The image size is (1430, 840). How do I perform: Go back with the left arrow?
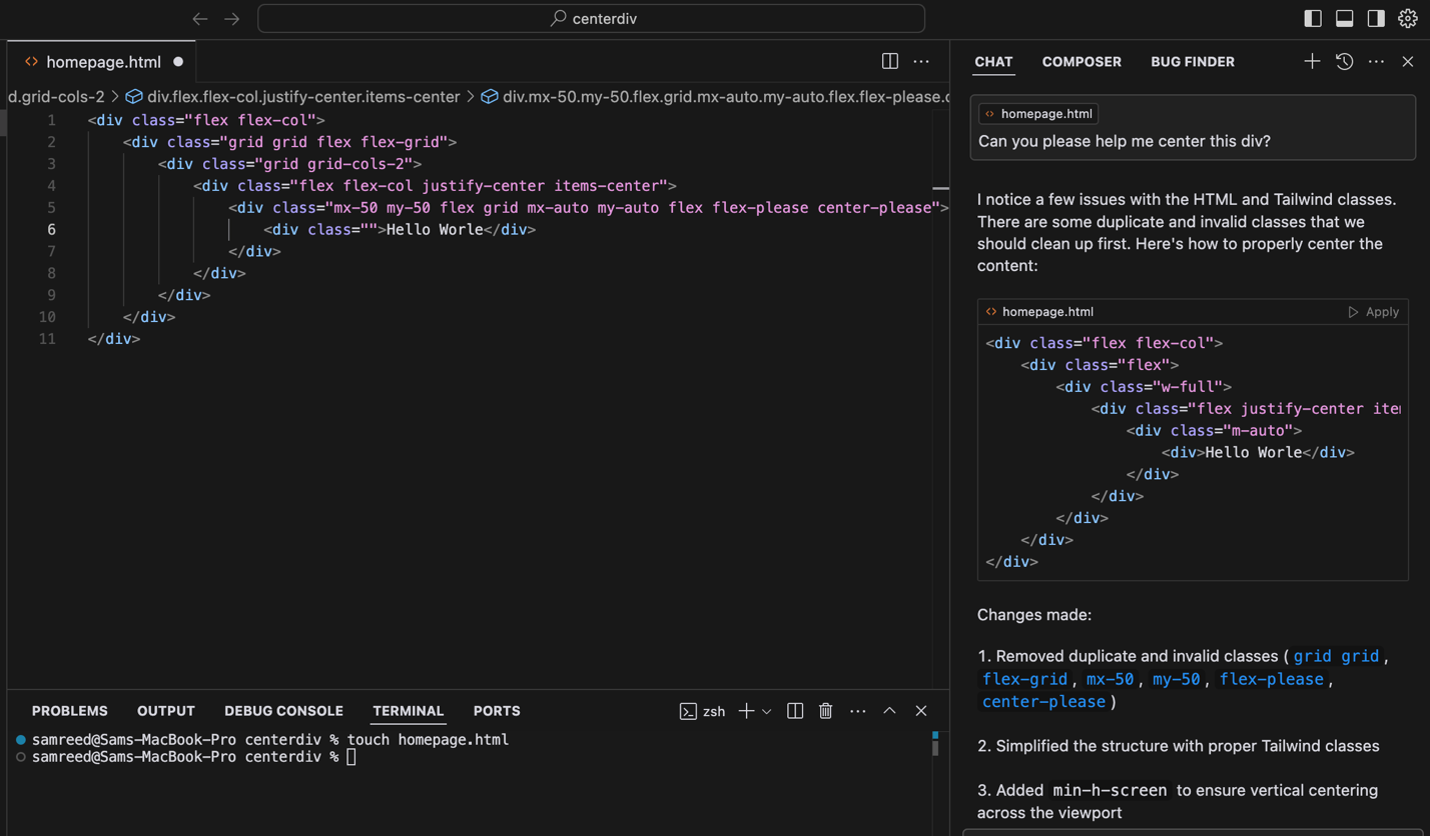point(200,19)
